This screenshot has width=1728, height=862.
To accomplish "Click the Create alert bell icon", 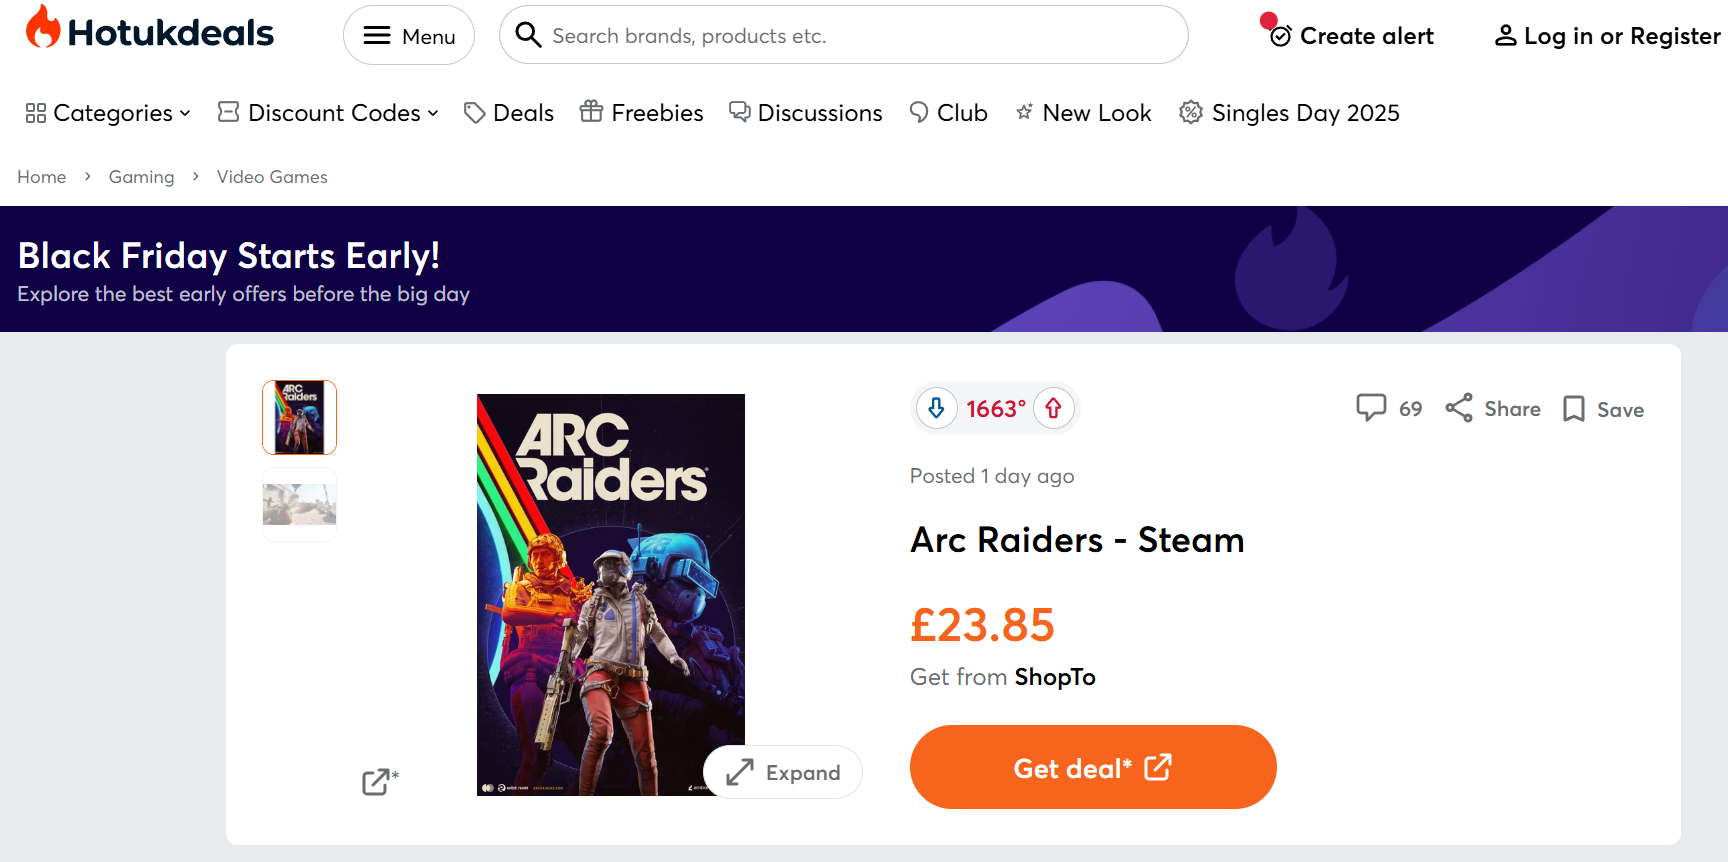I will [x=1280, y=36].
